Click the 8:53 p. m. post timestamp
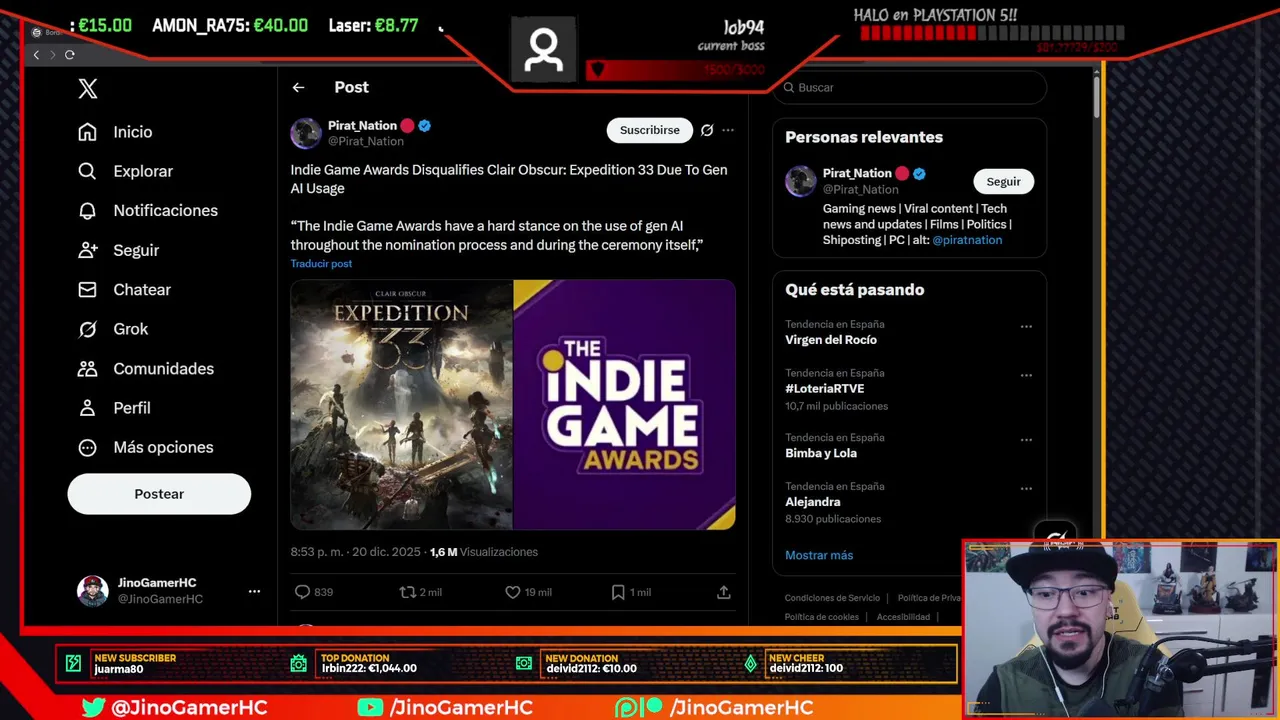The image size is (1280, 720). (x=355, y=552)
